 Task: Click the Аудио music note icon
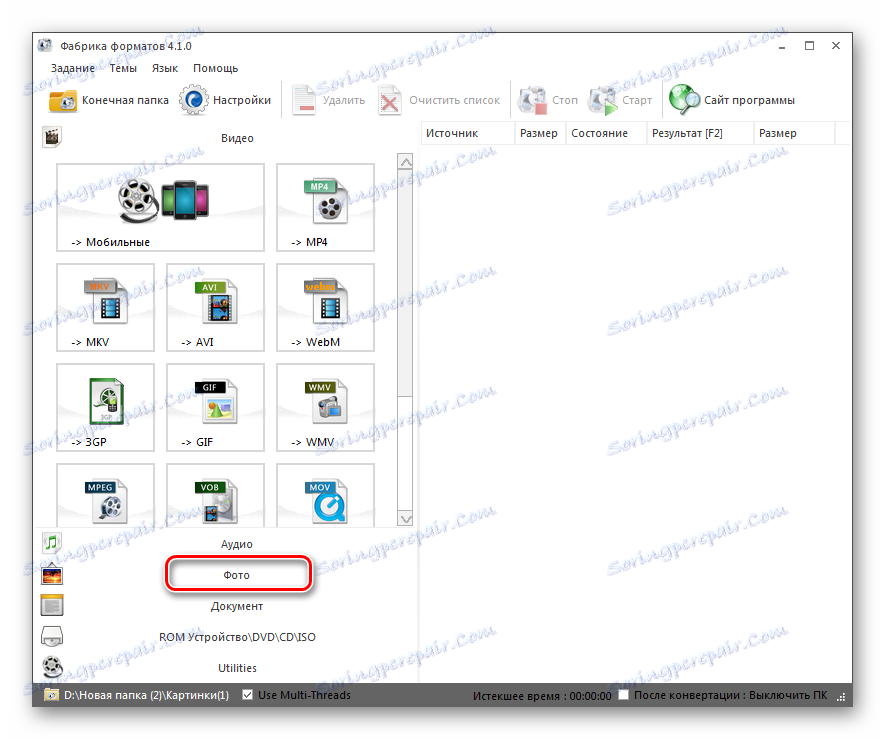pyautogui.click(x=52, y=543)
